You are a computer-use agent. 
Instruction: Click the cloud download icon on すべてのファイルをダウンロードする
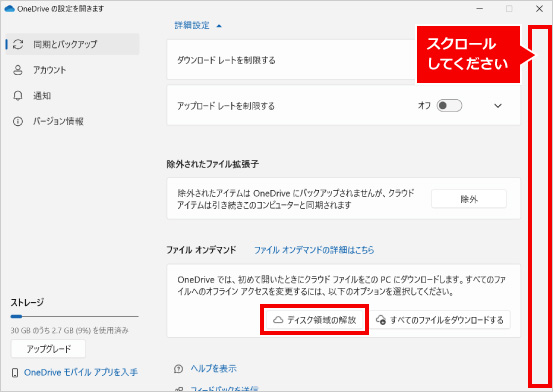(x=381, y=320)
